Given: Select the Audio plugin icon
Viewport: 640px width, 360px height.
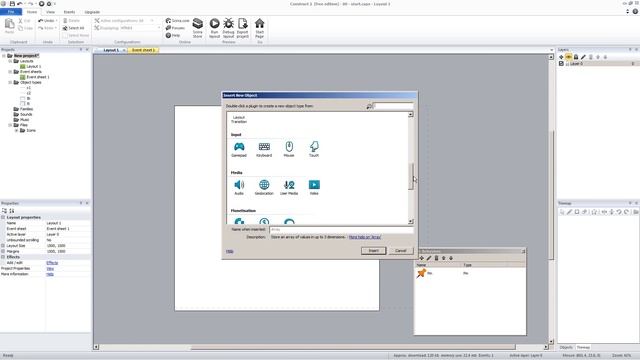Looking at the screenshot, I should click(239, 185).
